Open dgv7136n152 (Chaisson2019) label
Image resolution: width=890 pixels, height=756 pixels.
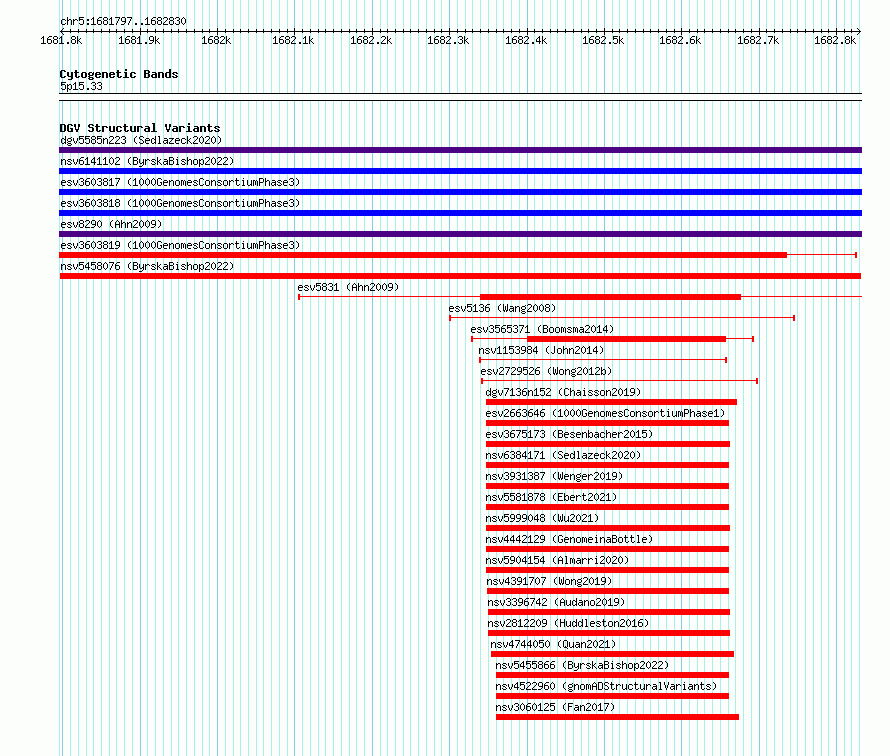point(563,392)
